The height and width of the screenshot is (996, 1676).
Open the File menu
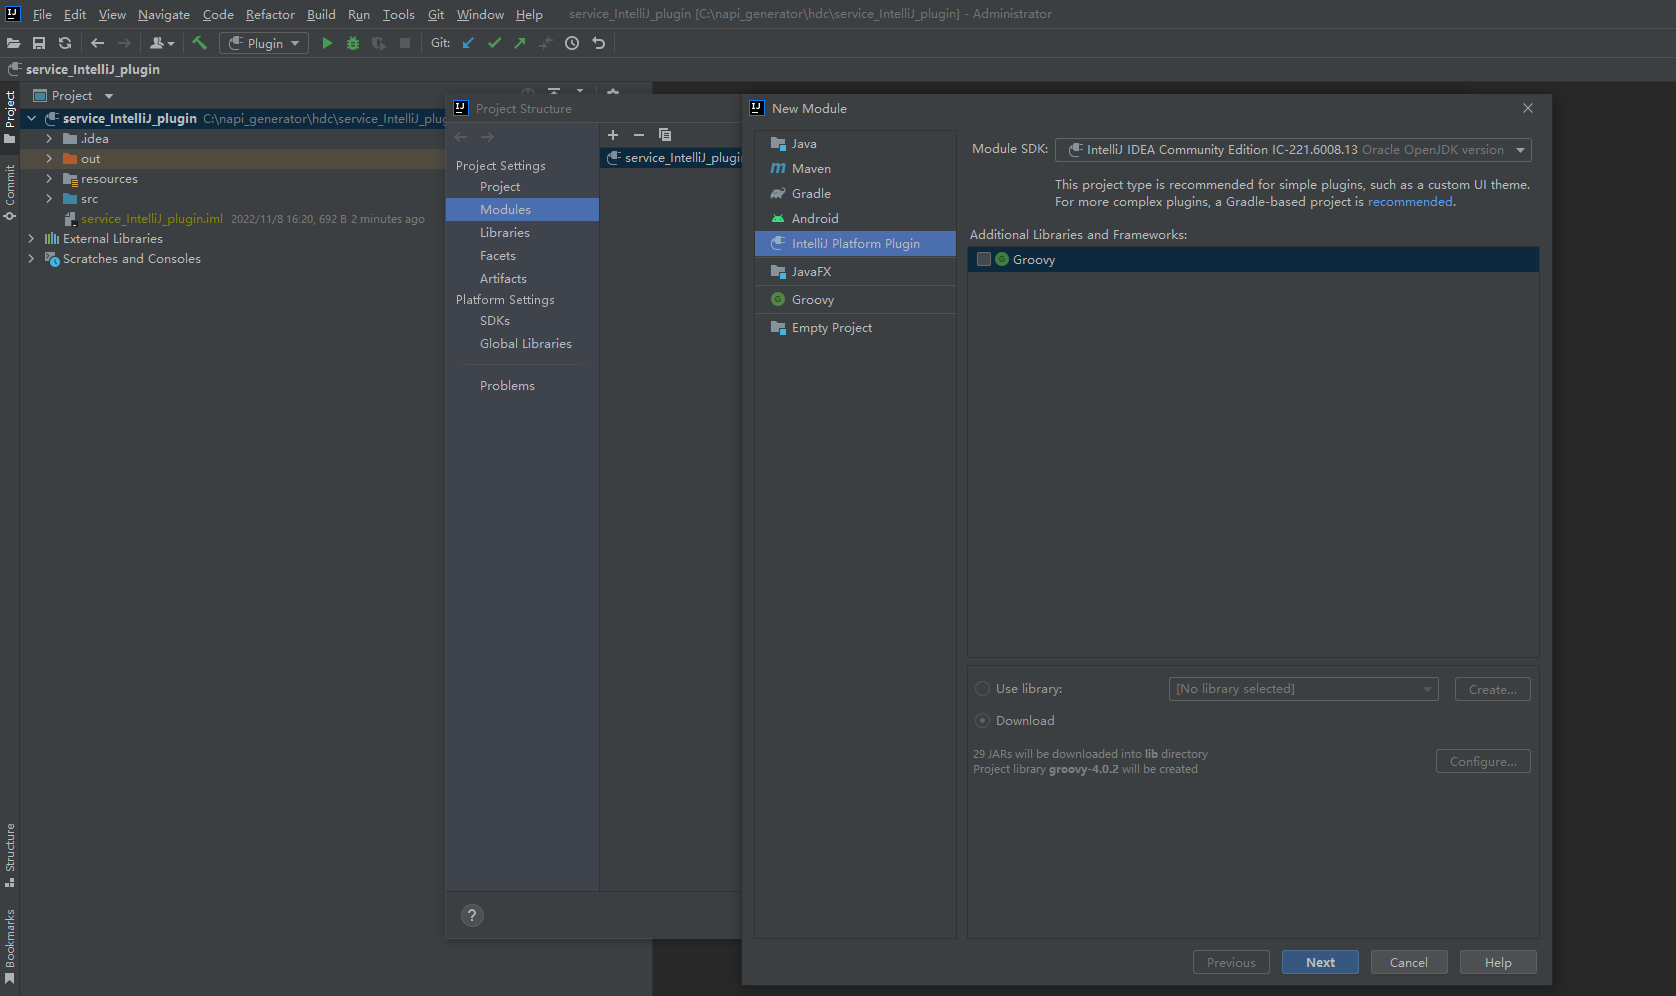(42, 14)
